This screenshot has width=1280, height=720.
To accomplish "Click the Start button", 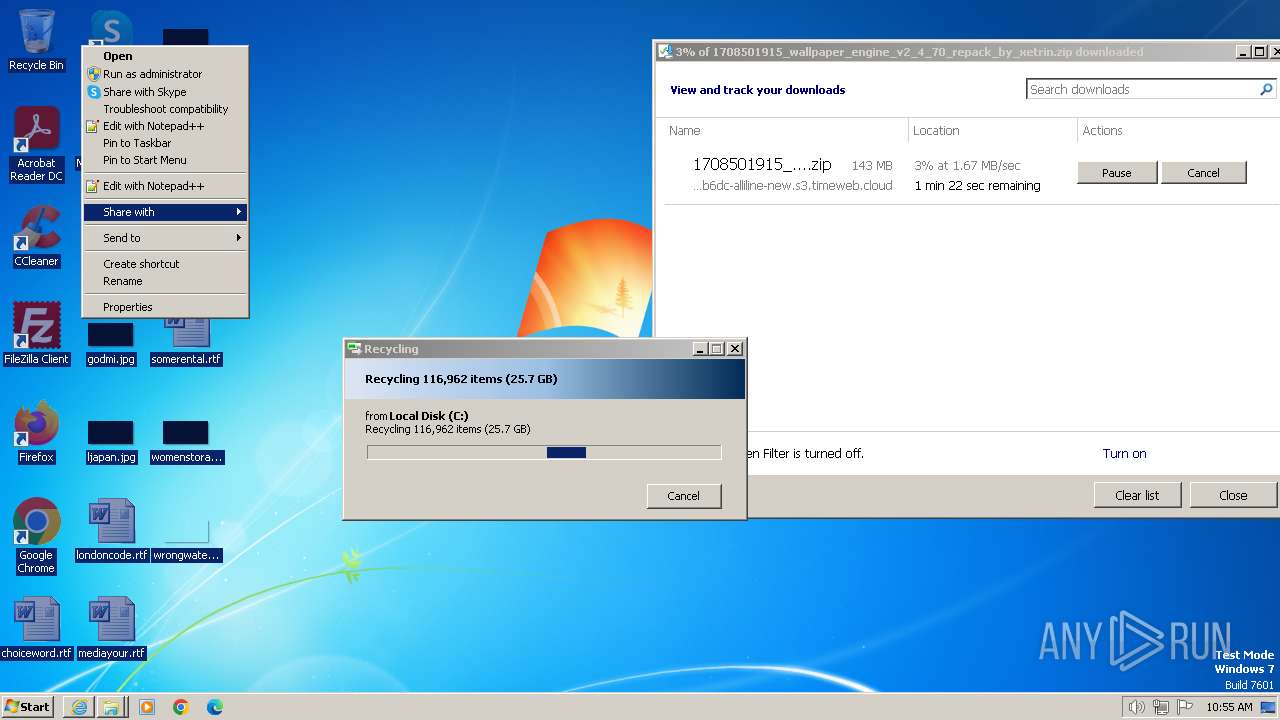I will (27, 707).
